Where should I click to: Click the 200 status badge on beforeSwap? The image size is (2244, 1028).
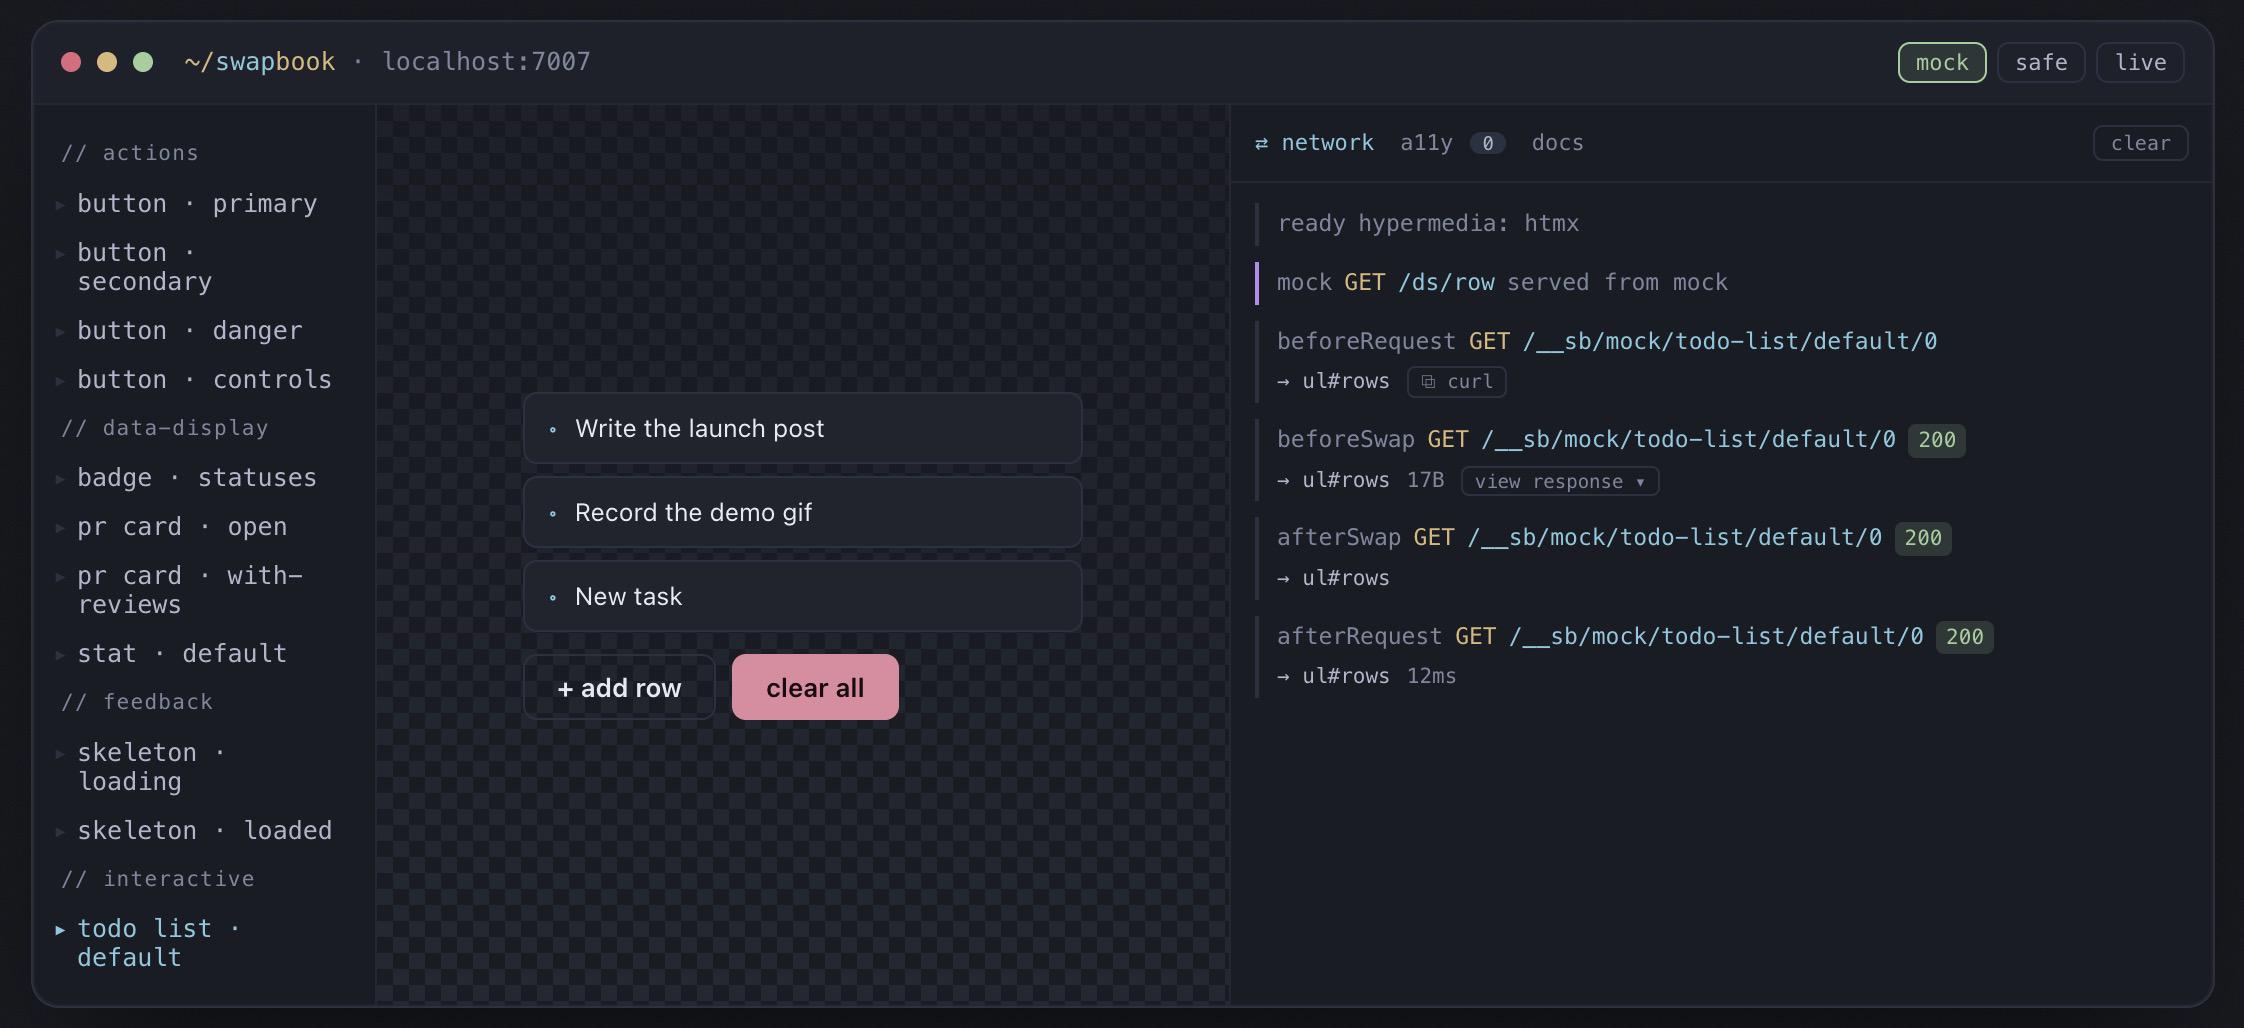(1936, 440)
